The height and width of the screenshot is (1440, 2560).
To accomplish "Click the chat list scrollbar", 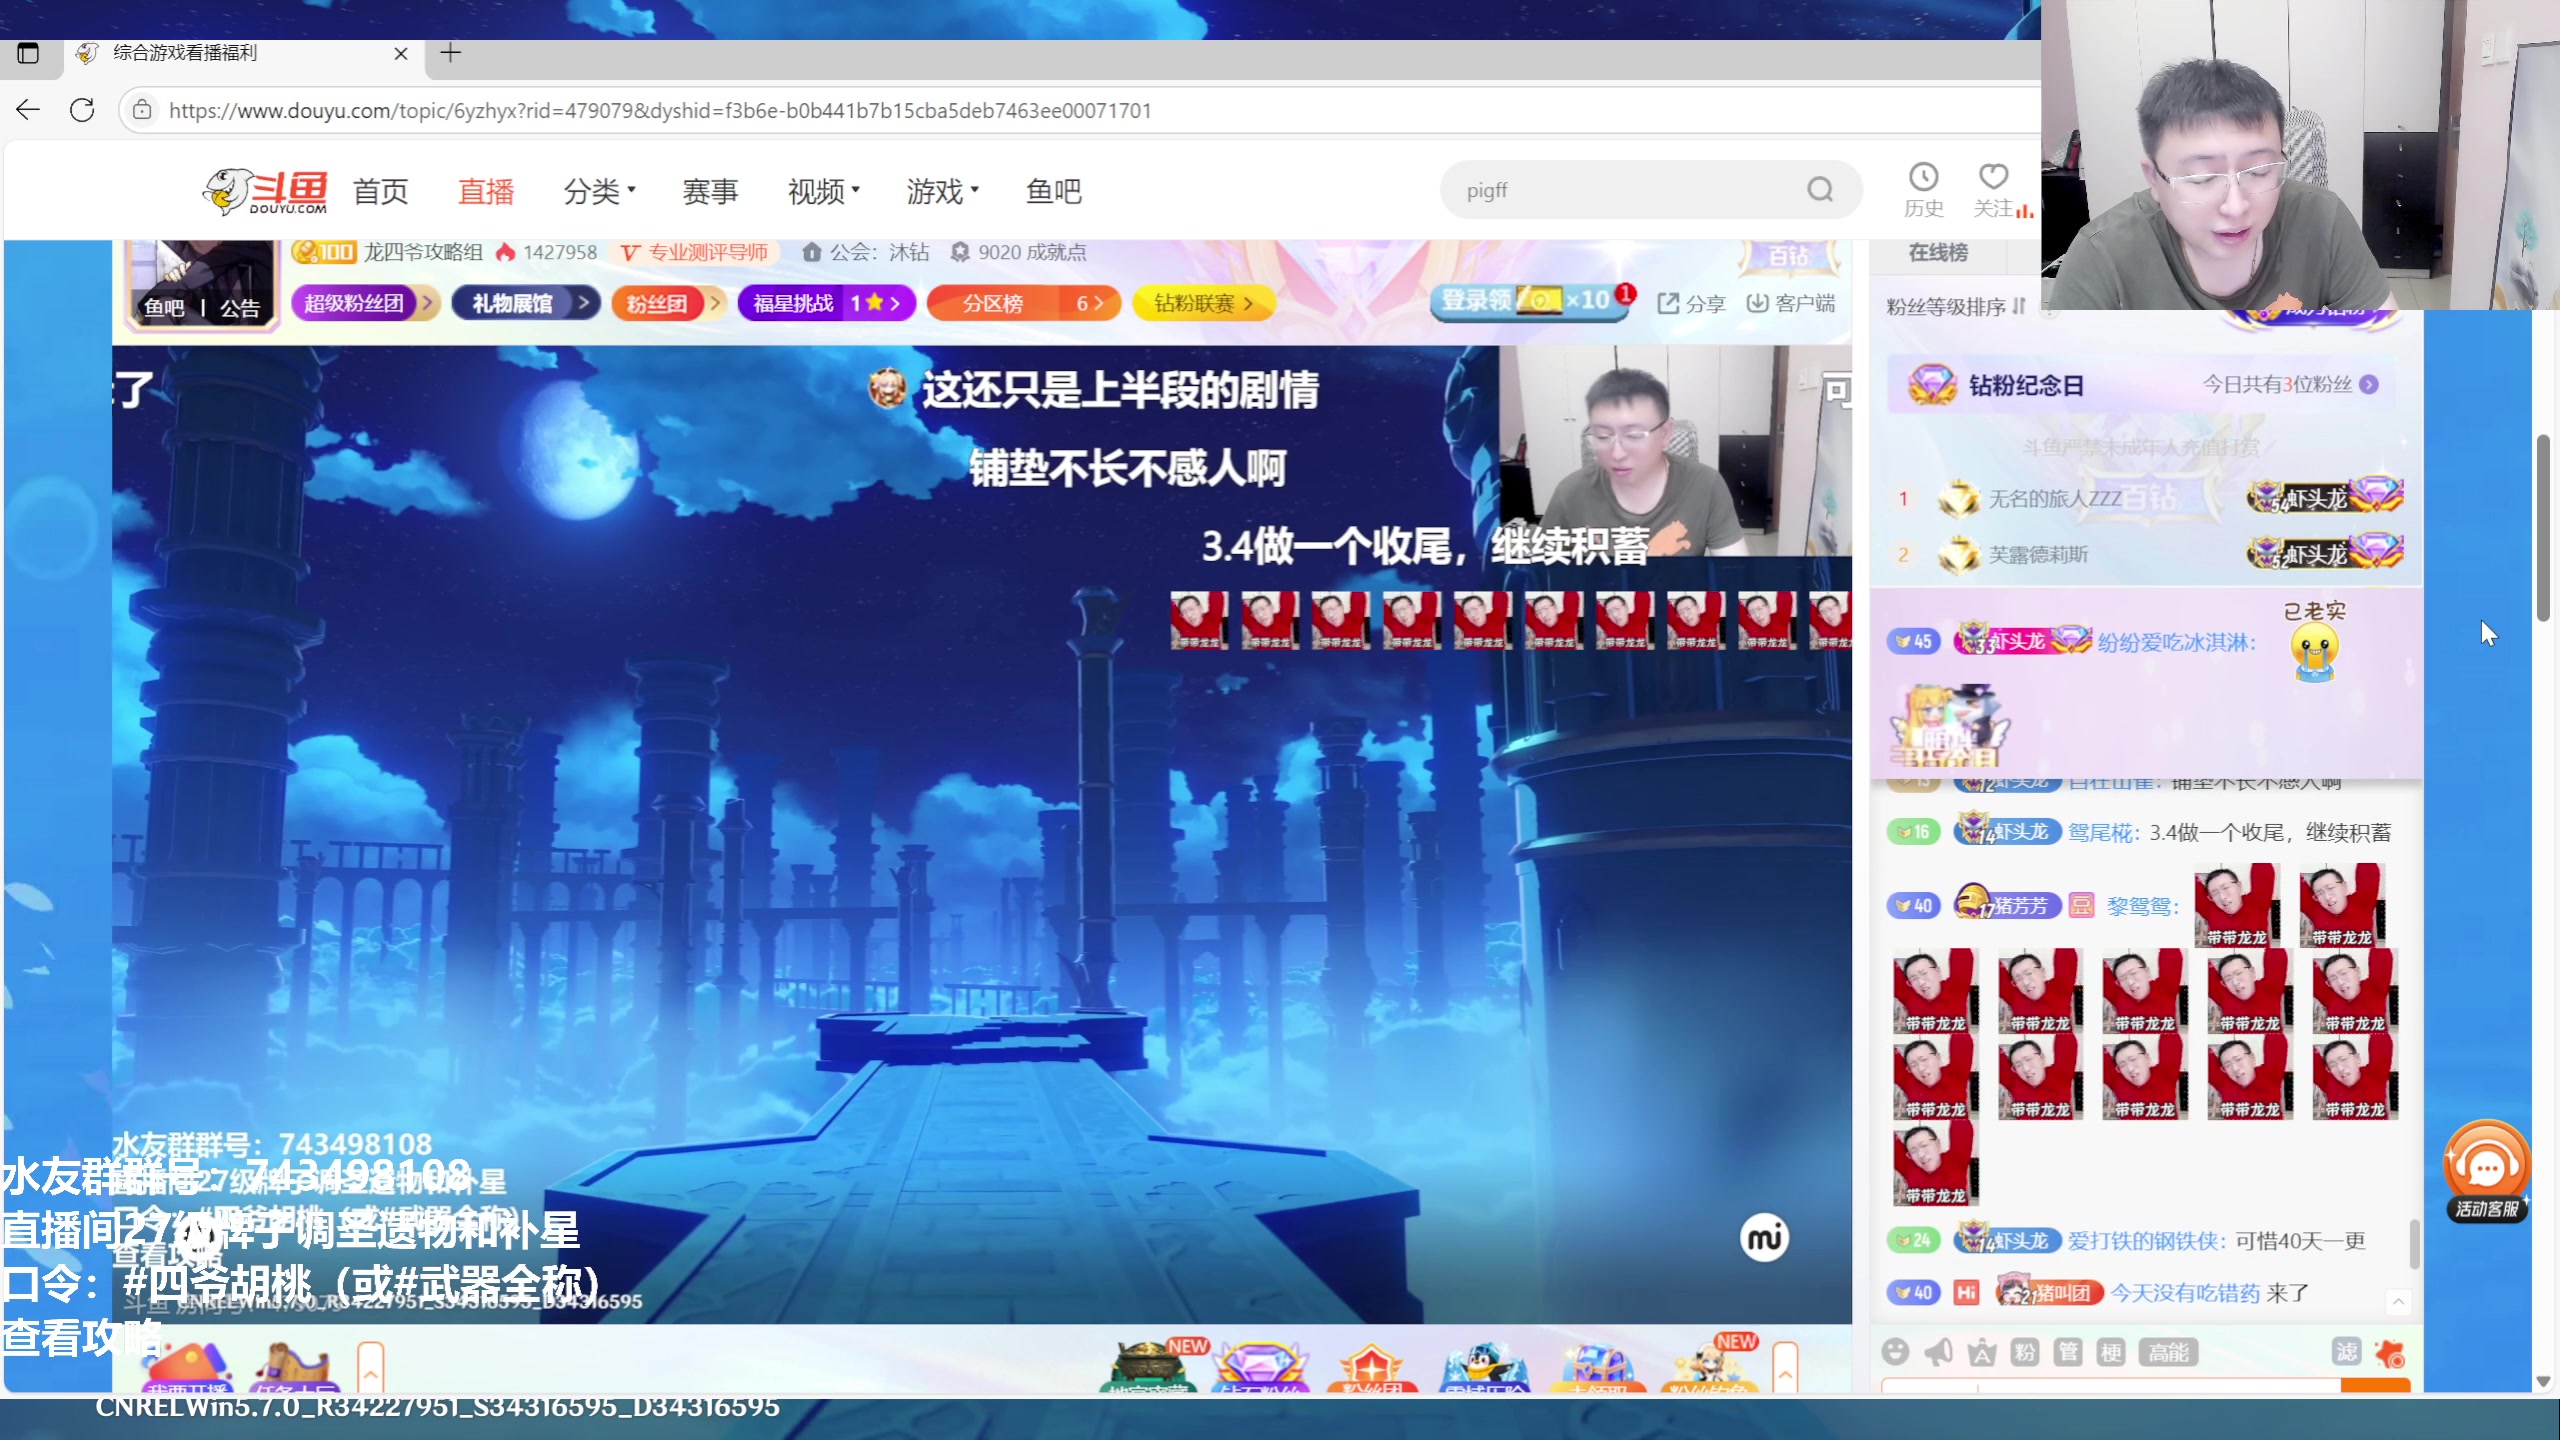I will 2415,1244.
